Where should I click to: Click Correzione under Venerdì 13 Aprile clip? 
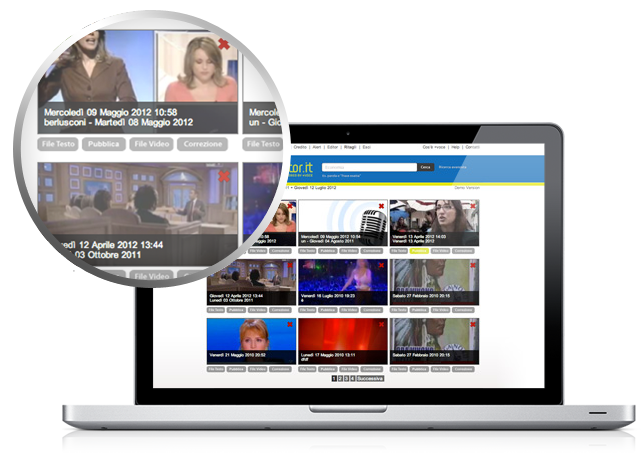click(464, 251)
